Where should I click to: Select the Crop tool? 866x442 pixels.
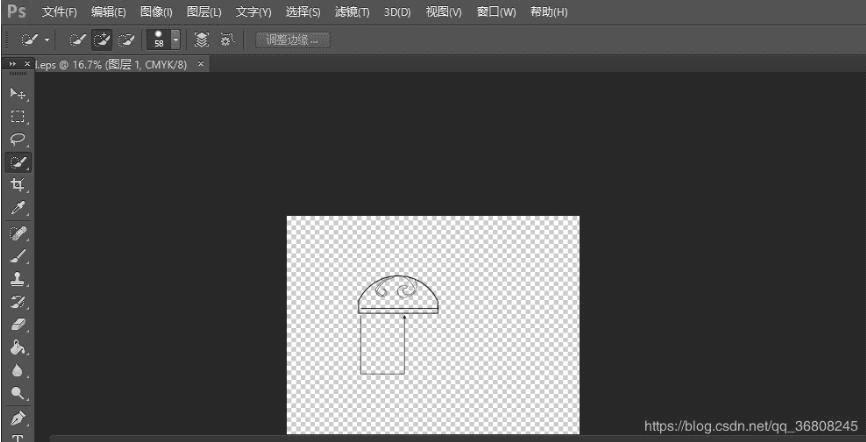(18, 185)
